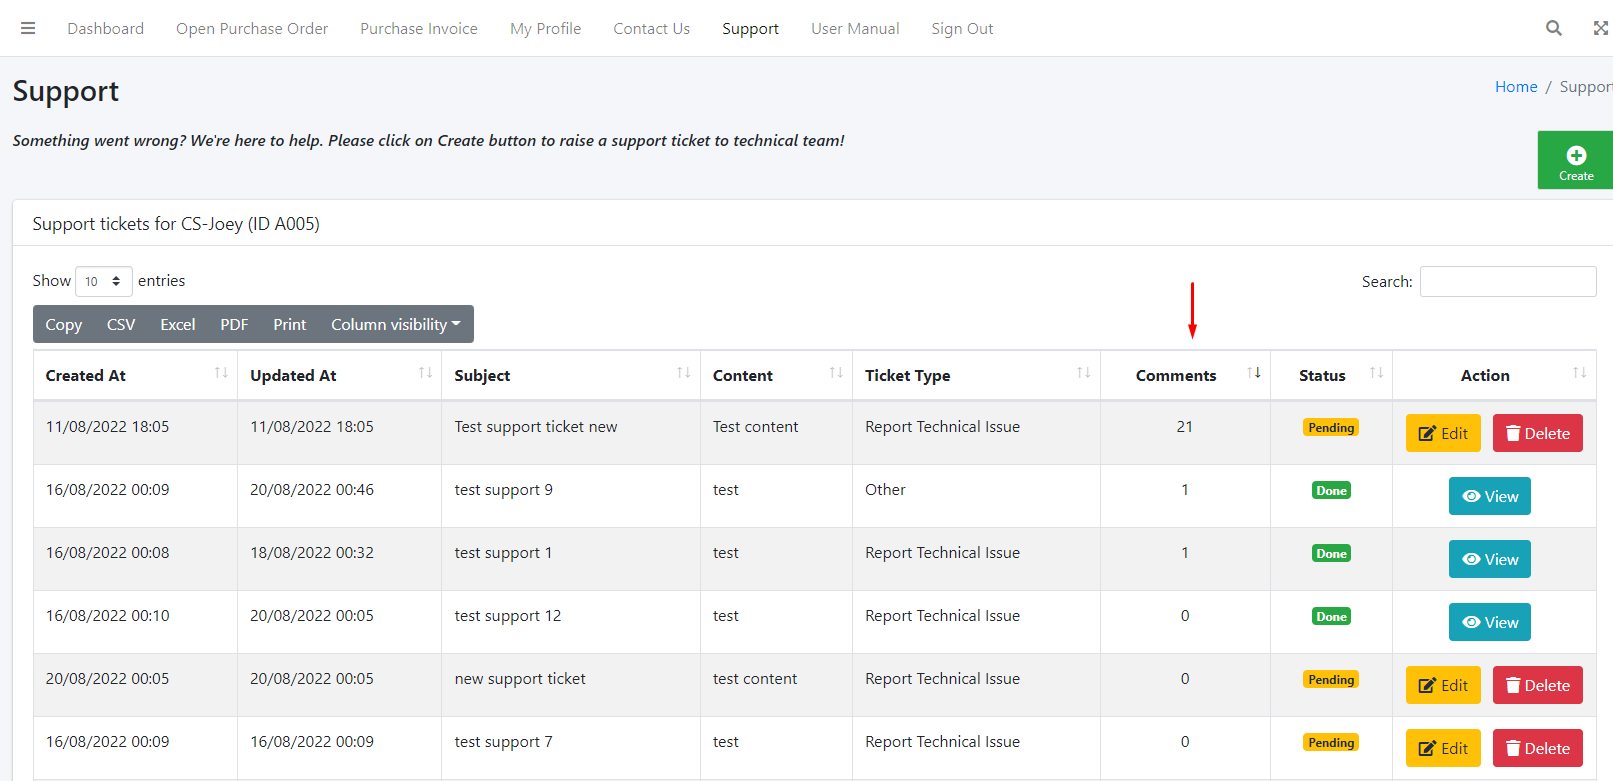Sort by Created At column arrows
1613x781 pixels.
221,374
